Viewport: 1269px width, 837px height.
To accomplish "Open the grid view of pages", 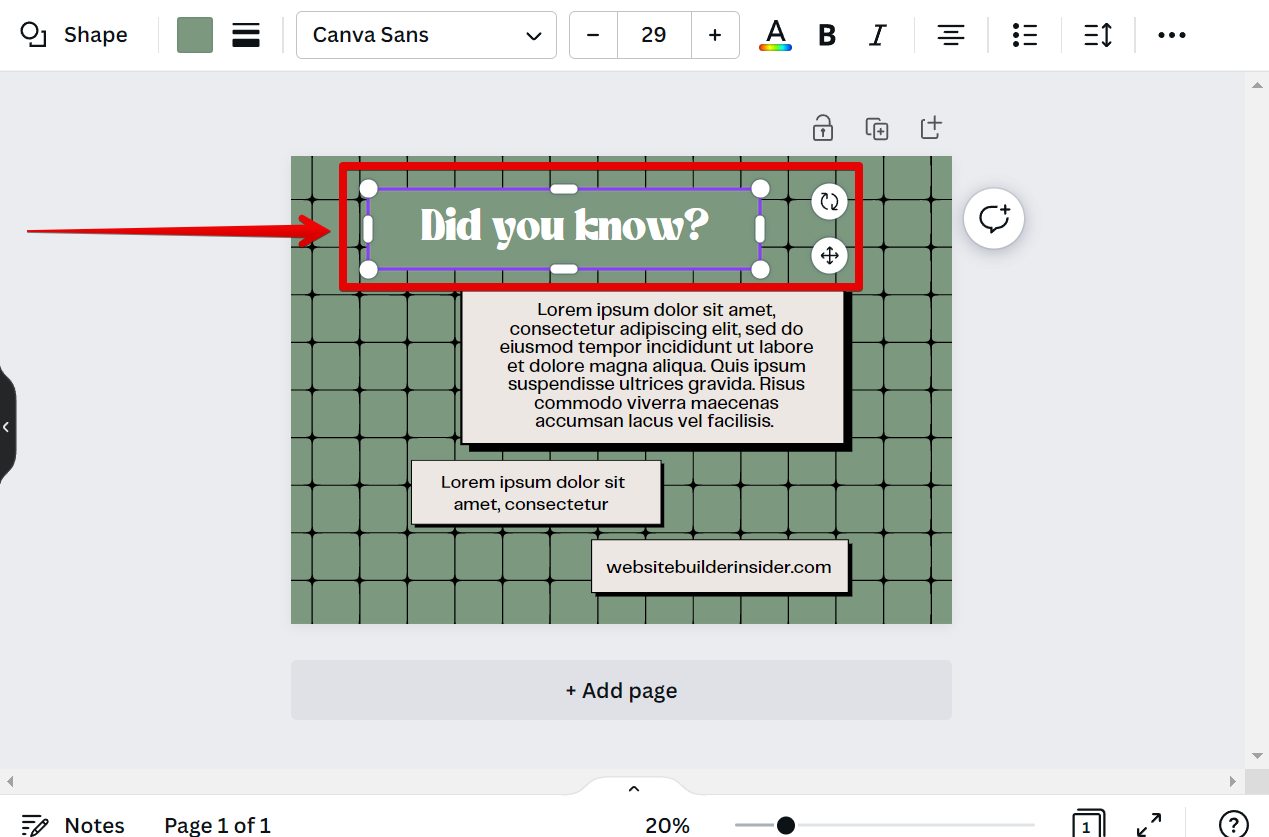I will tap(1088, 825).
